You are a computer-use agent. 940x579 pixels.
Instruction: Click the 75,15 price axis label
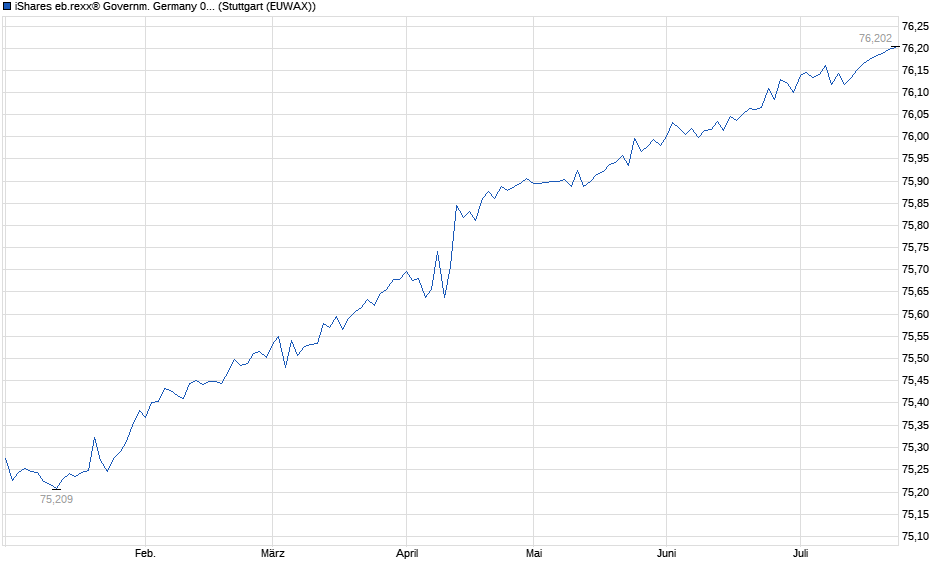point(915,514)
